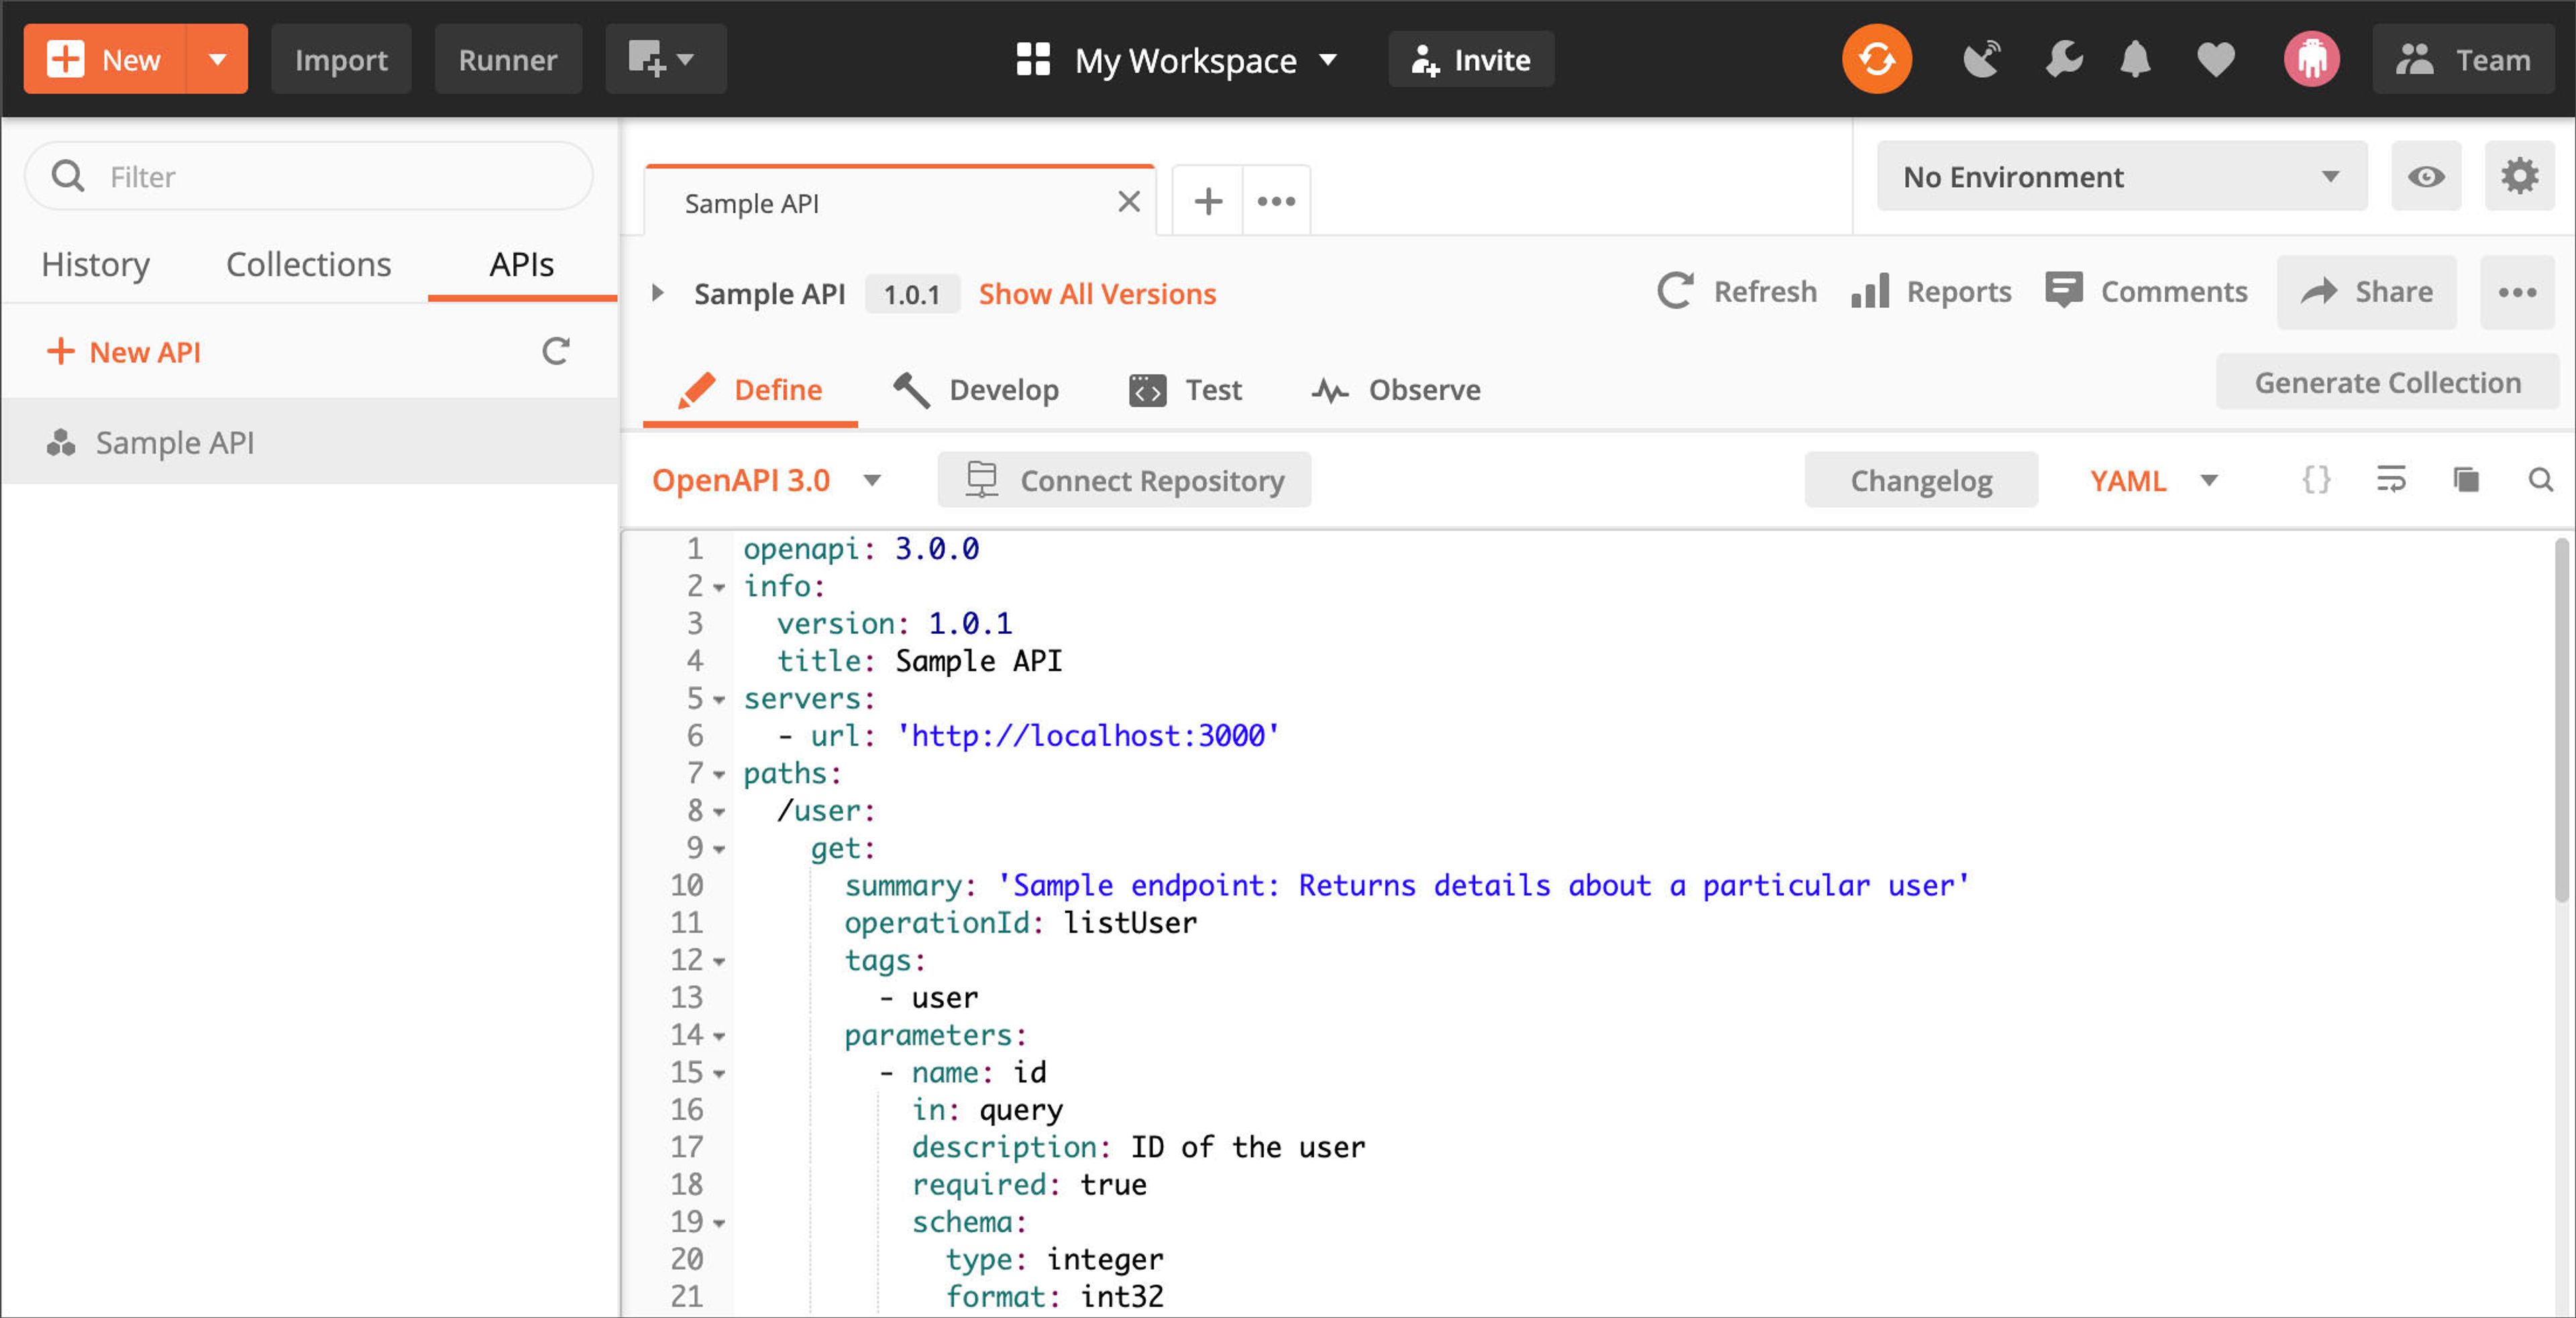
Task: Click Generate Collection button
Action: coord(2387,382)
